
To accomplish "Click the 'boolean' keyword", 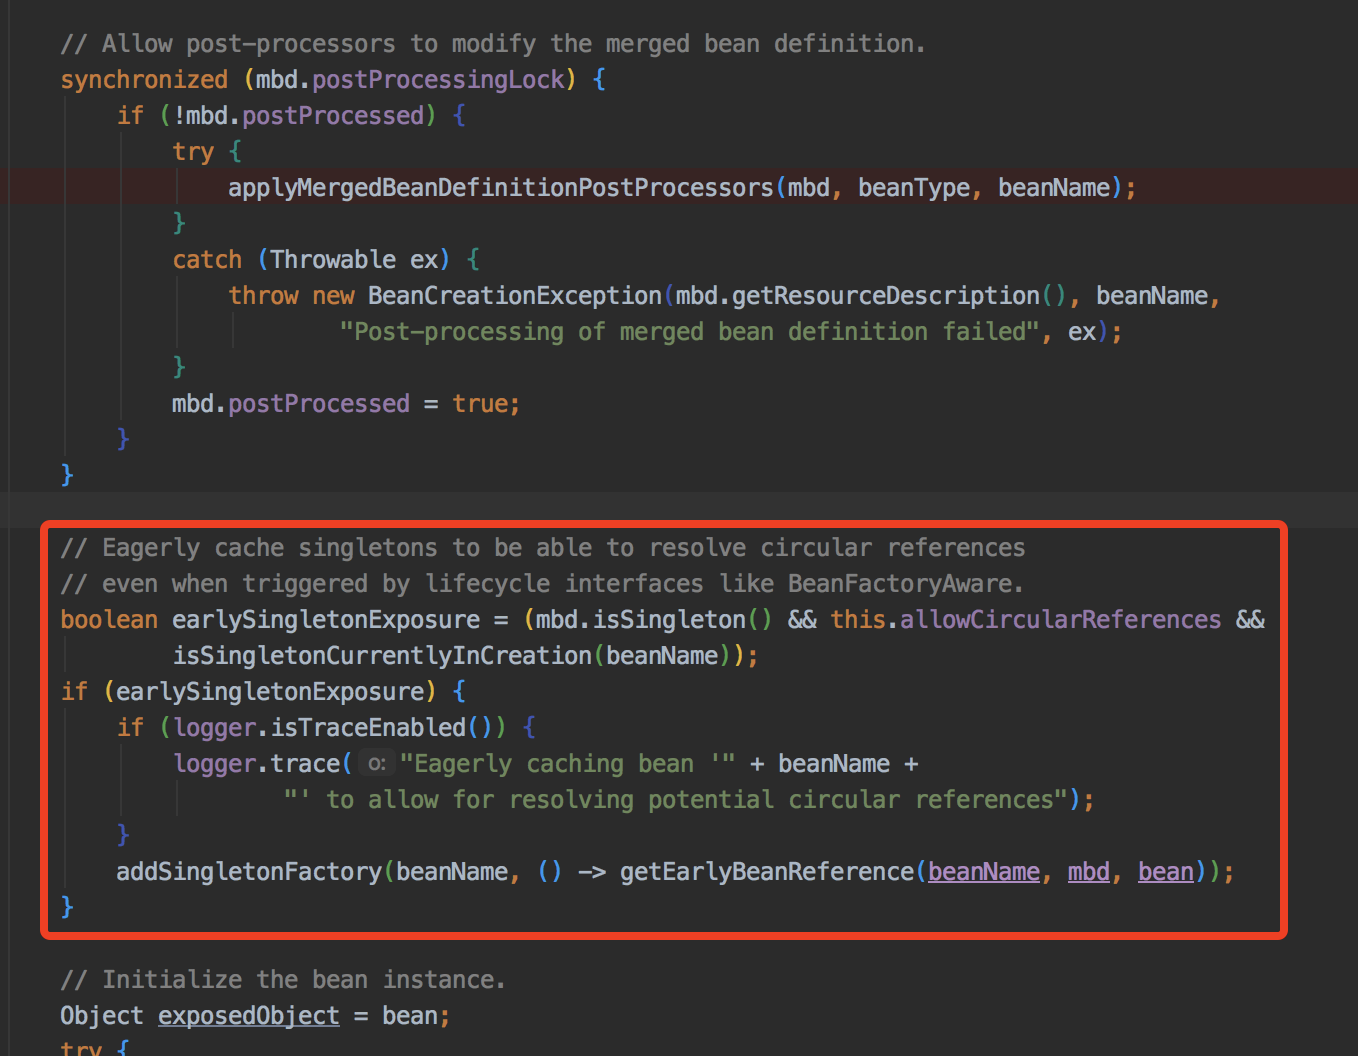I will [x=109, y=620].
